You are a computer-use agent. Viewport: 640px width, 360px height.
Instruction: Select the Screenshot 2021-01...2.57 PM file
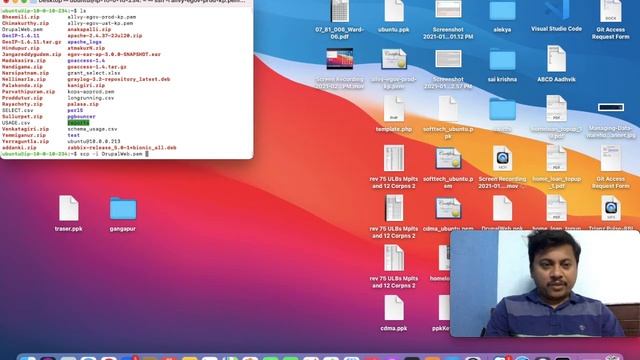tap(448, 59)
